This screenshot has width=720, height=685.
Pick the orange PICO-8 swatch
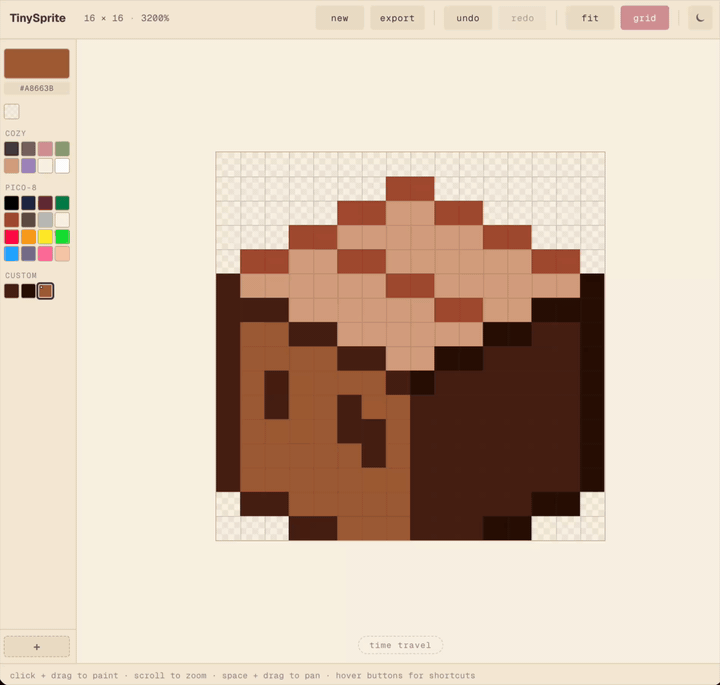[28, 237]
